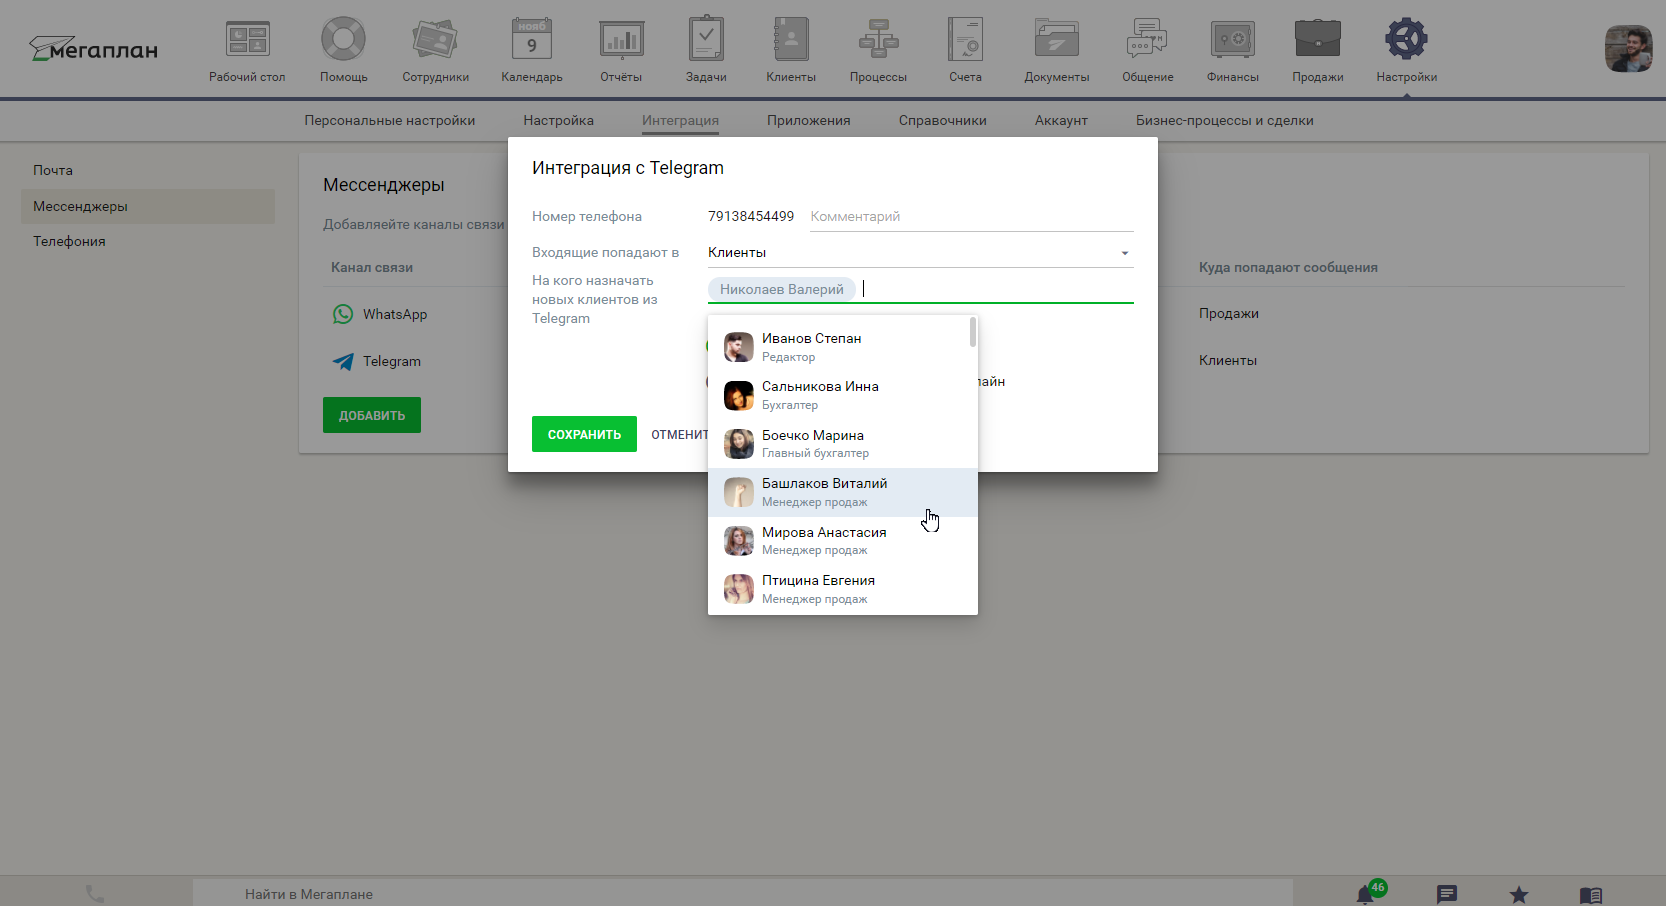Click the Добавить button
The height and width of the screenshot is (906, 1666).
click(x=372, y=415)
